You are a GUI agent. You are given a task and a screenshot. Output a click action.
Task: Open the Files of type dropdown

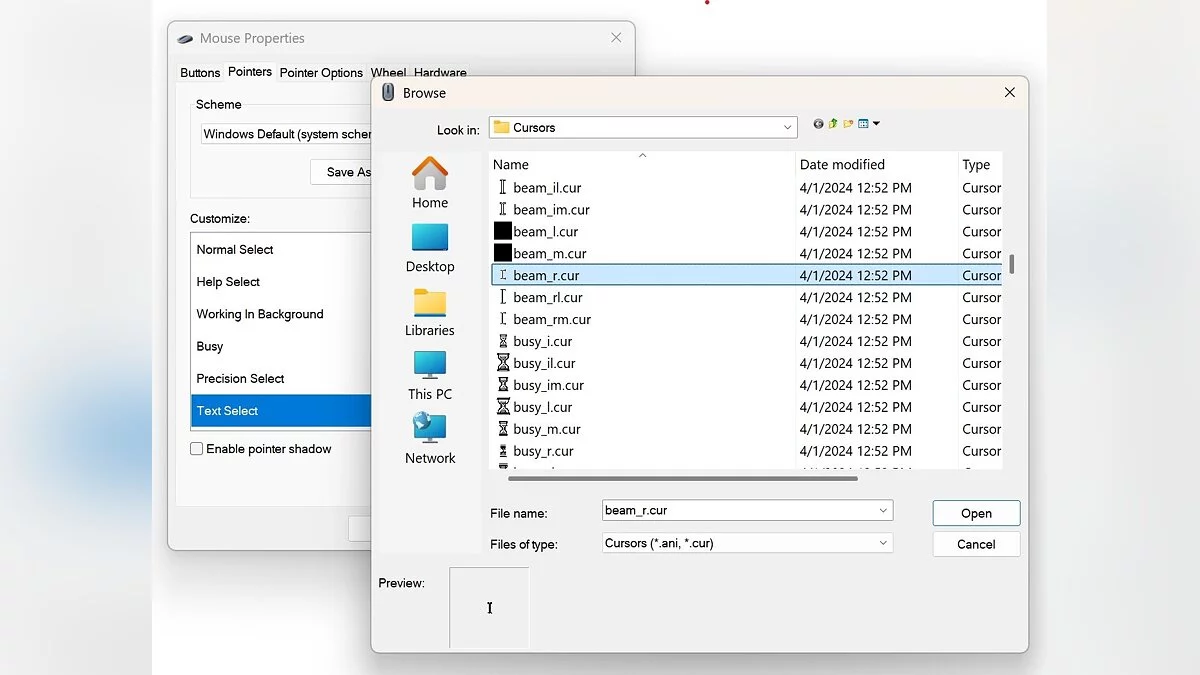(x=883, y=543)
